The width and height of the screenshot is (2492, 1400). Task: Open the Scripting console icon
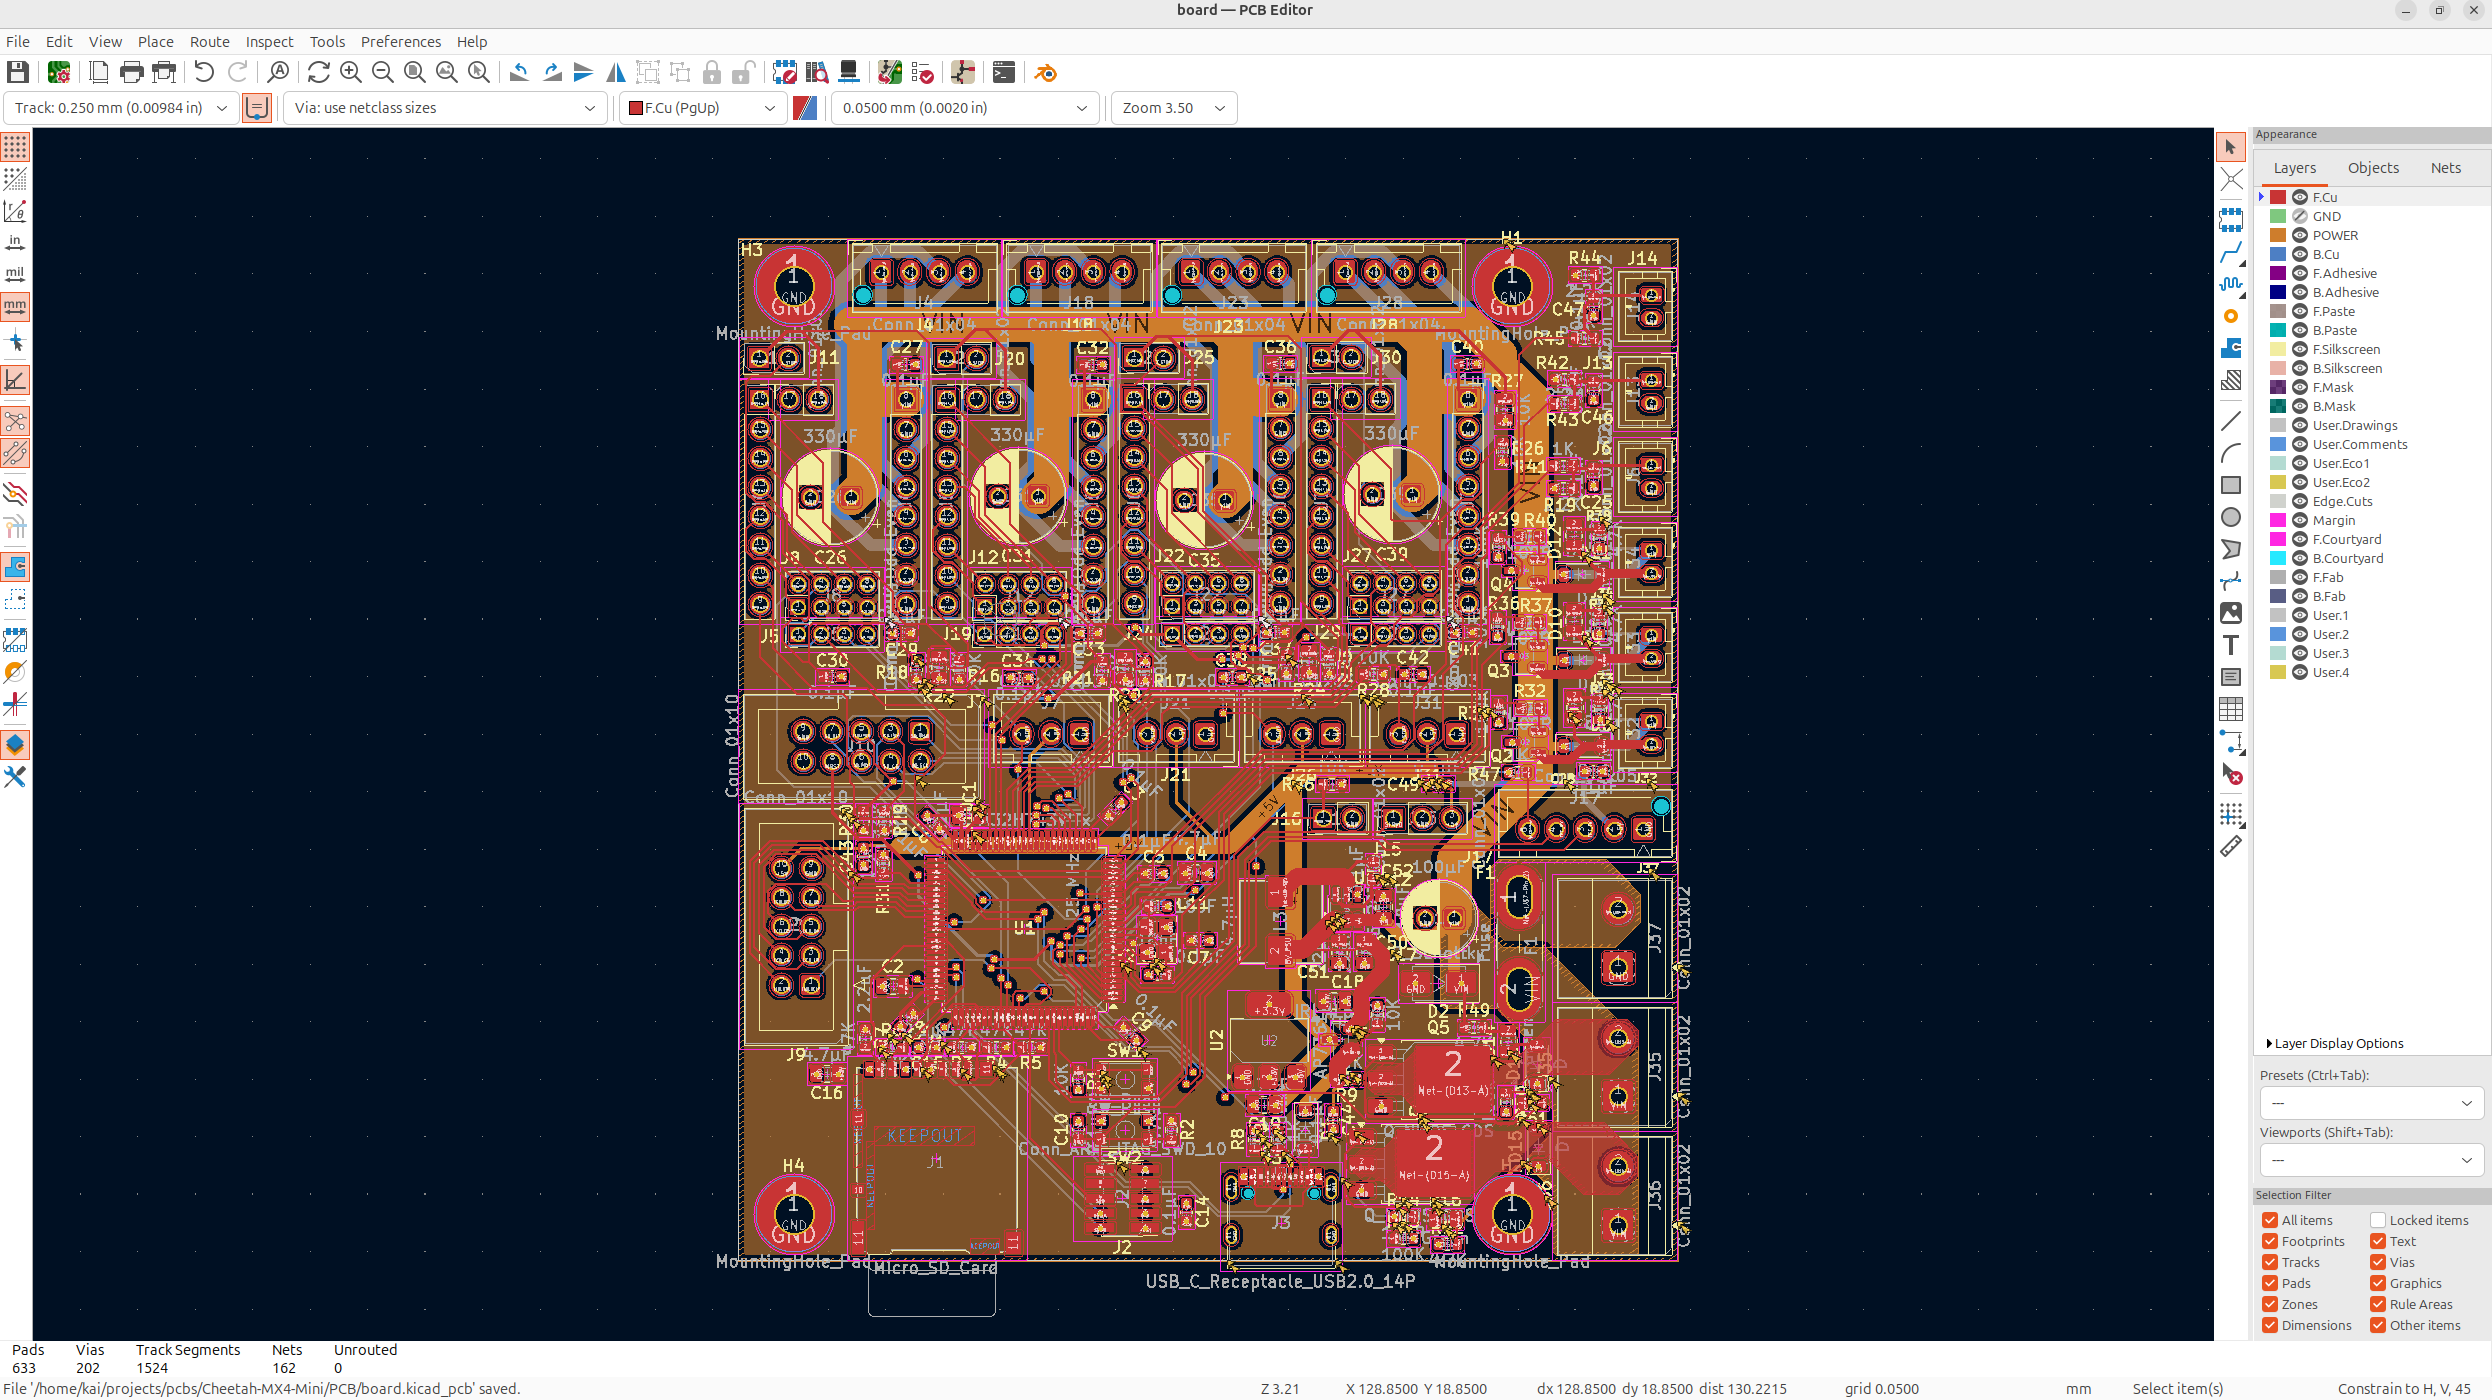pyautogui.click(x=1004, y=72)
